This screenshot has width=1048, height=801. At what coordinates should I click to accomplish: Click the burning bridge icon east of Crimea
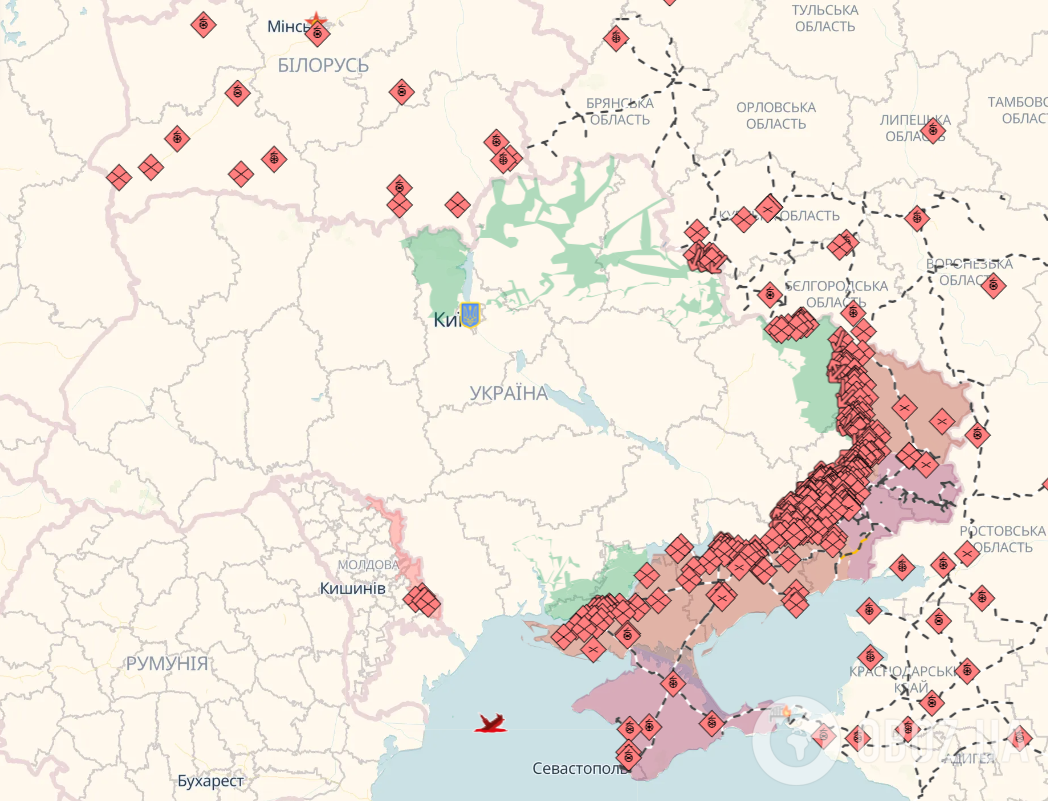(785, 712)
